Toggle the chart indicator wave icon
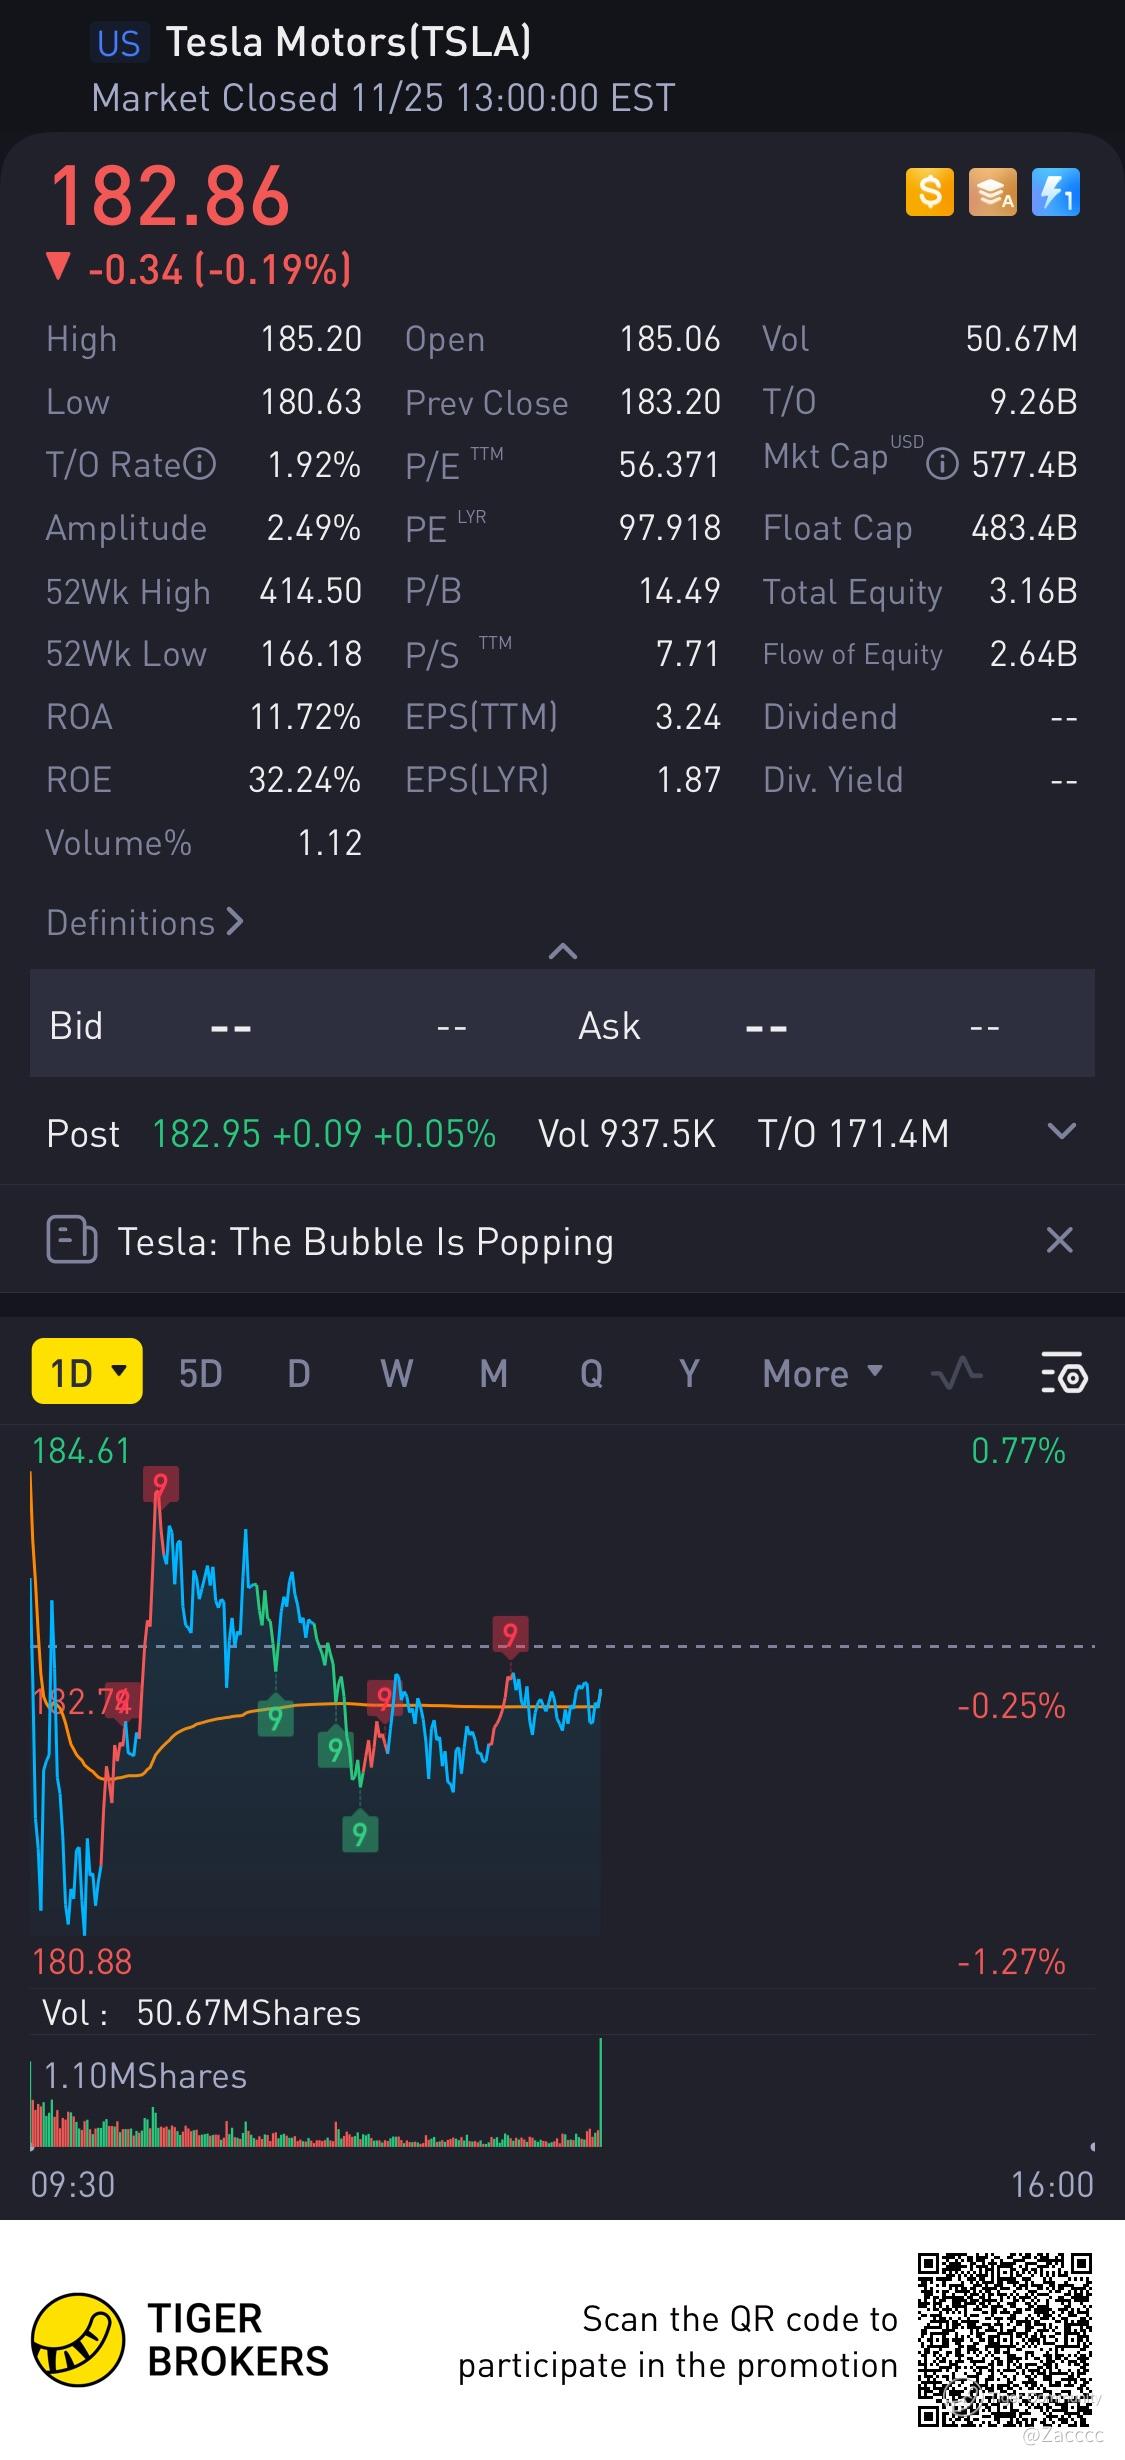Screen dimensions: 1125x2460 [x=956, y=1372]
